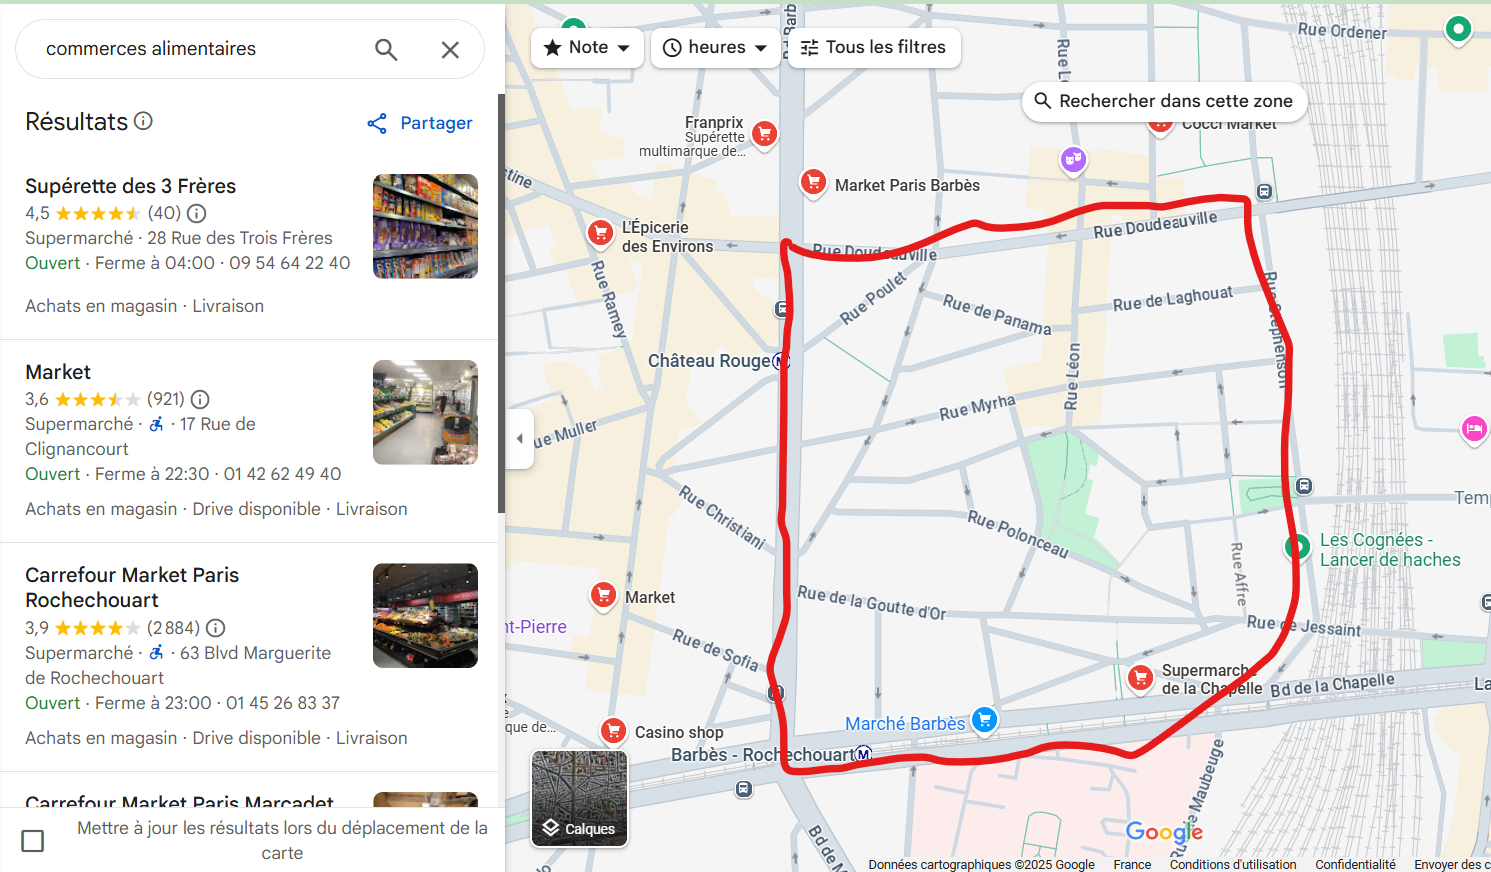The image size is (1491, 872).
Task: Enable updating results when map moves
Action: (33, 840)
